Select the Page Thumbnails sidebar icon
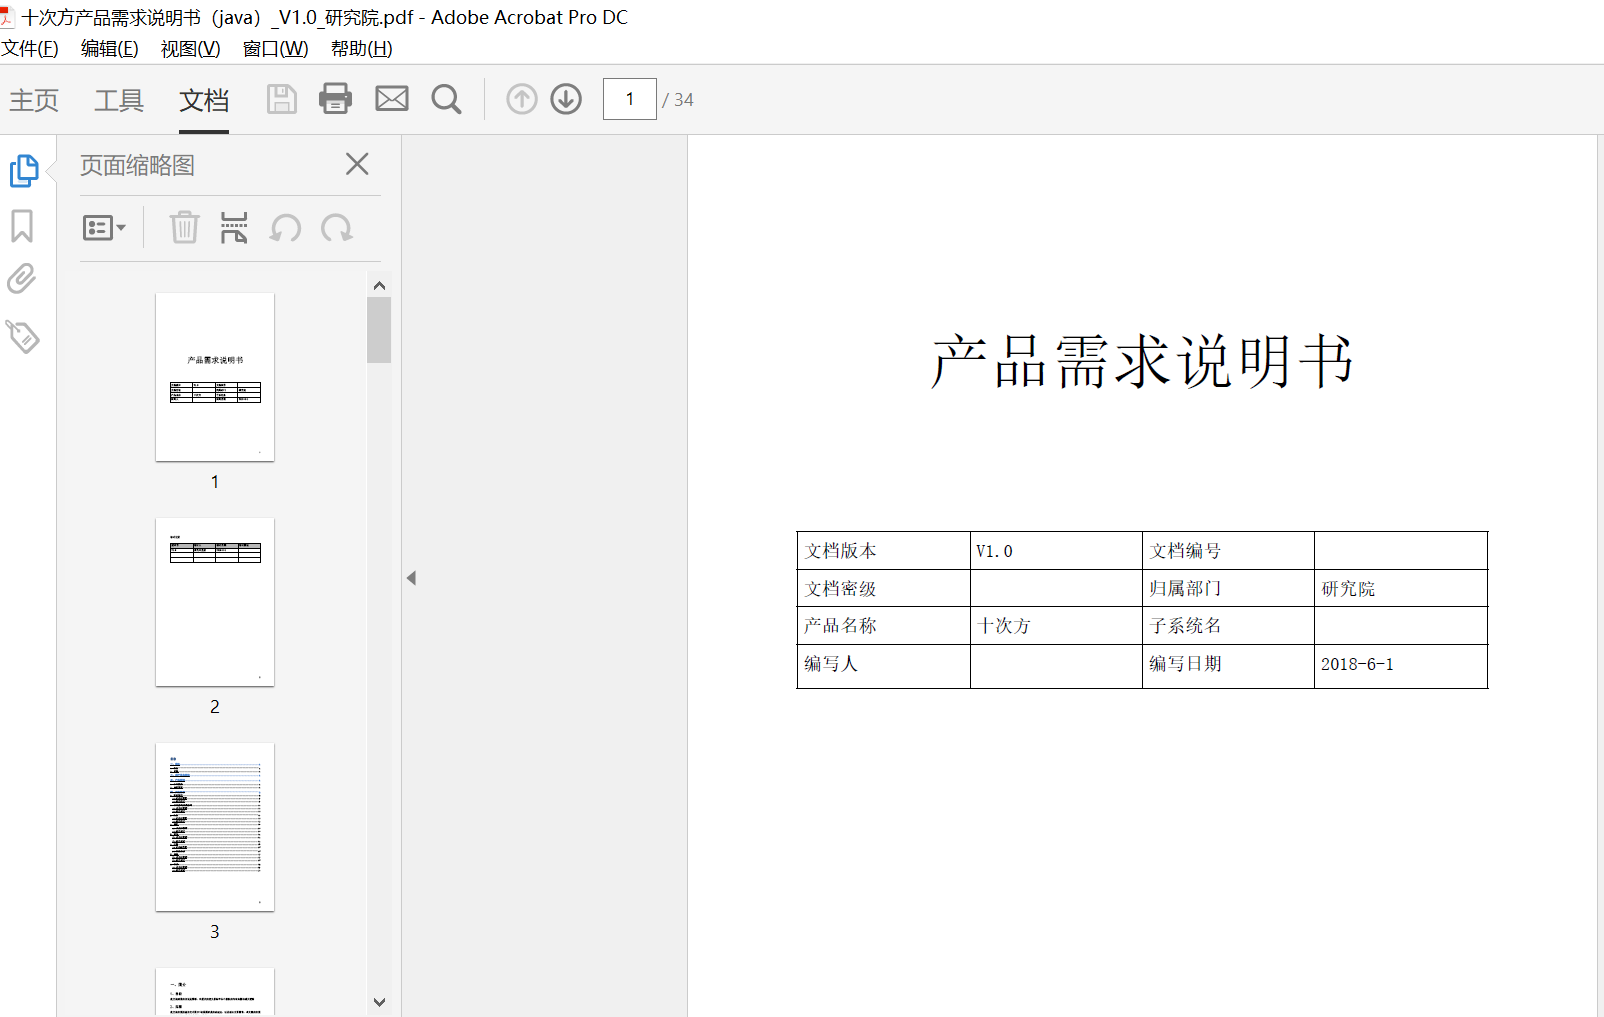The width and height of the screenshot is (1604, 1017). pyautogui.click(x=23, y=171)
